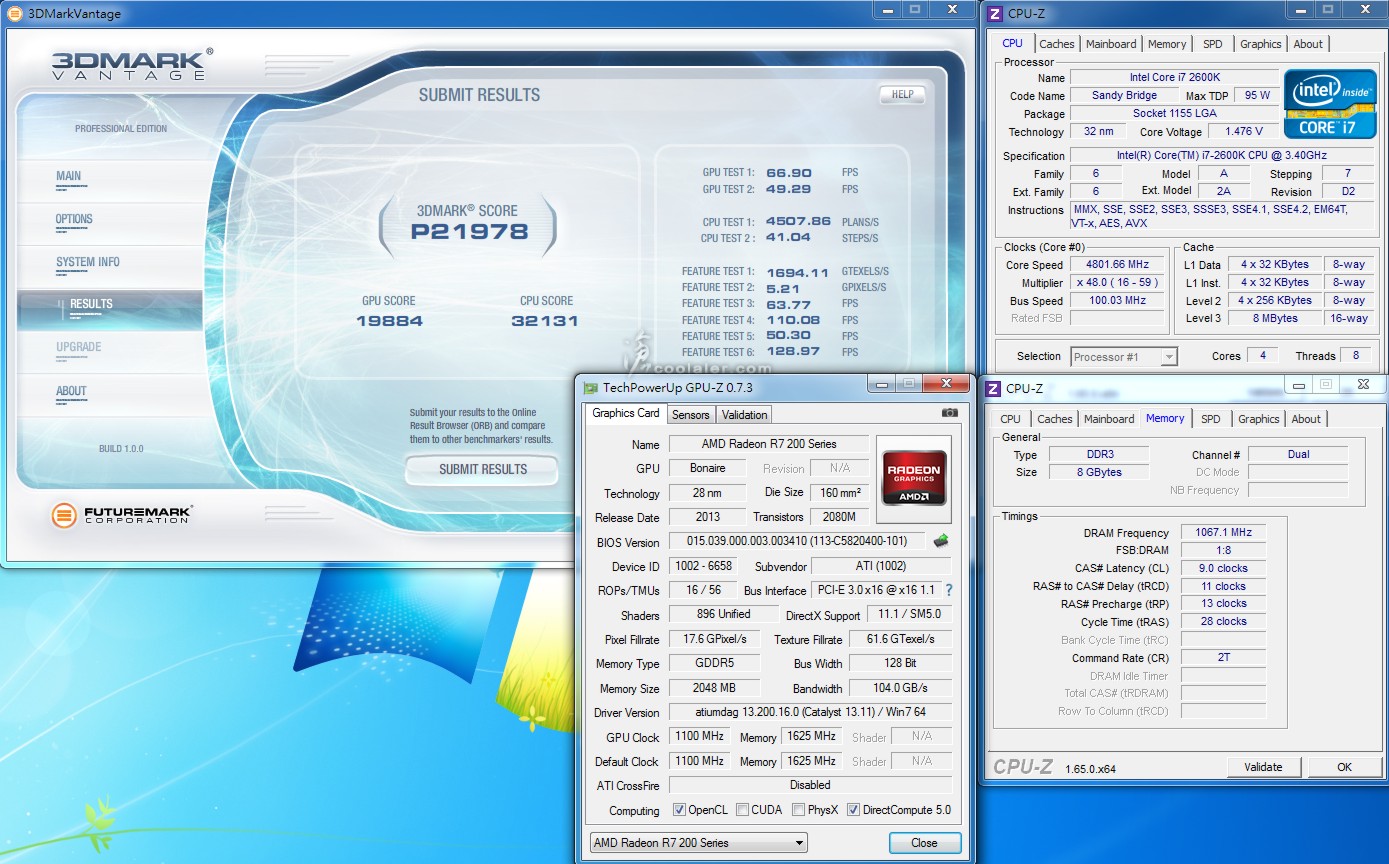Click the GPU-Z title bar icon
This screenshot has height=864, width=1389.
point(591,388)
